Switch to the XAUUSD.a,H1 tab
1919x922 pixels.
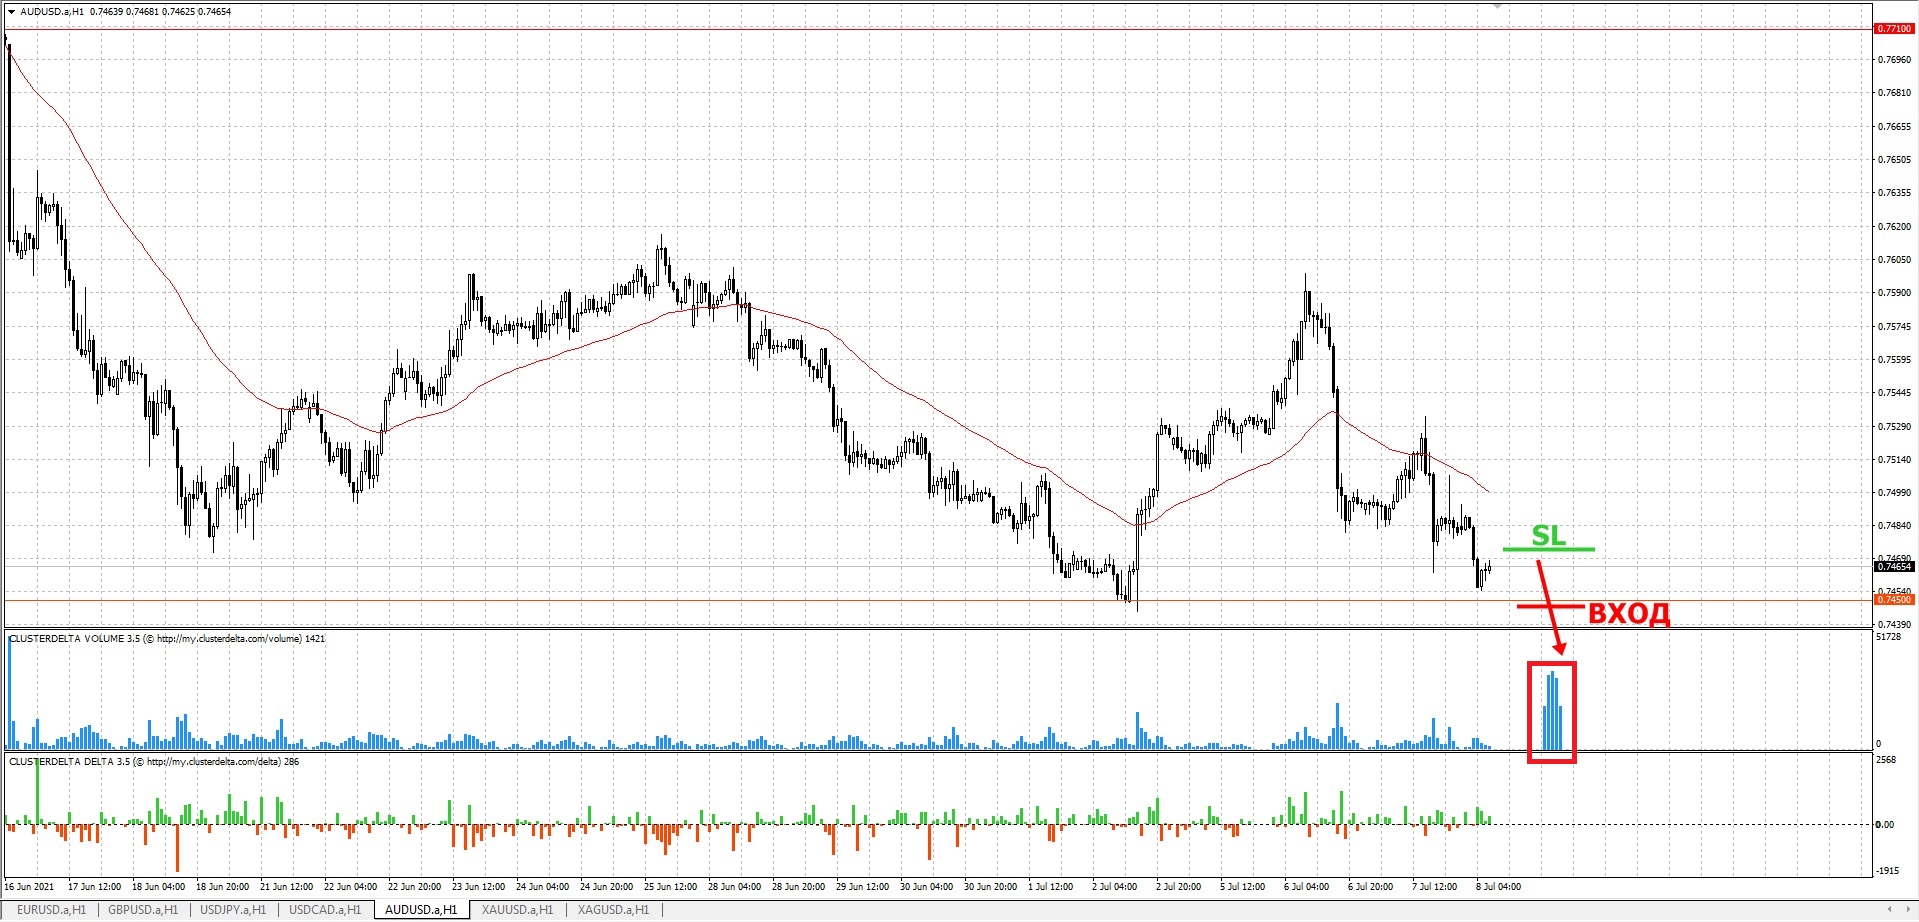tap(517, 910)
